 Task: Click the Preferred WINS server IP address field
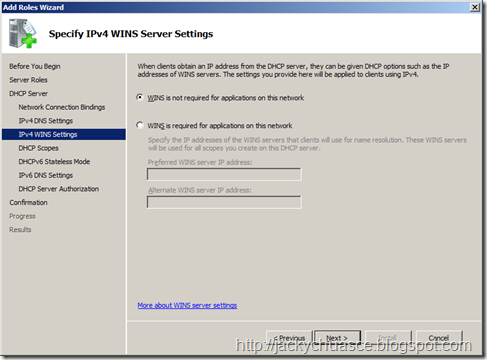click(x=224, y=174)
